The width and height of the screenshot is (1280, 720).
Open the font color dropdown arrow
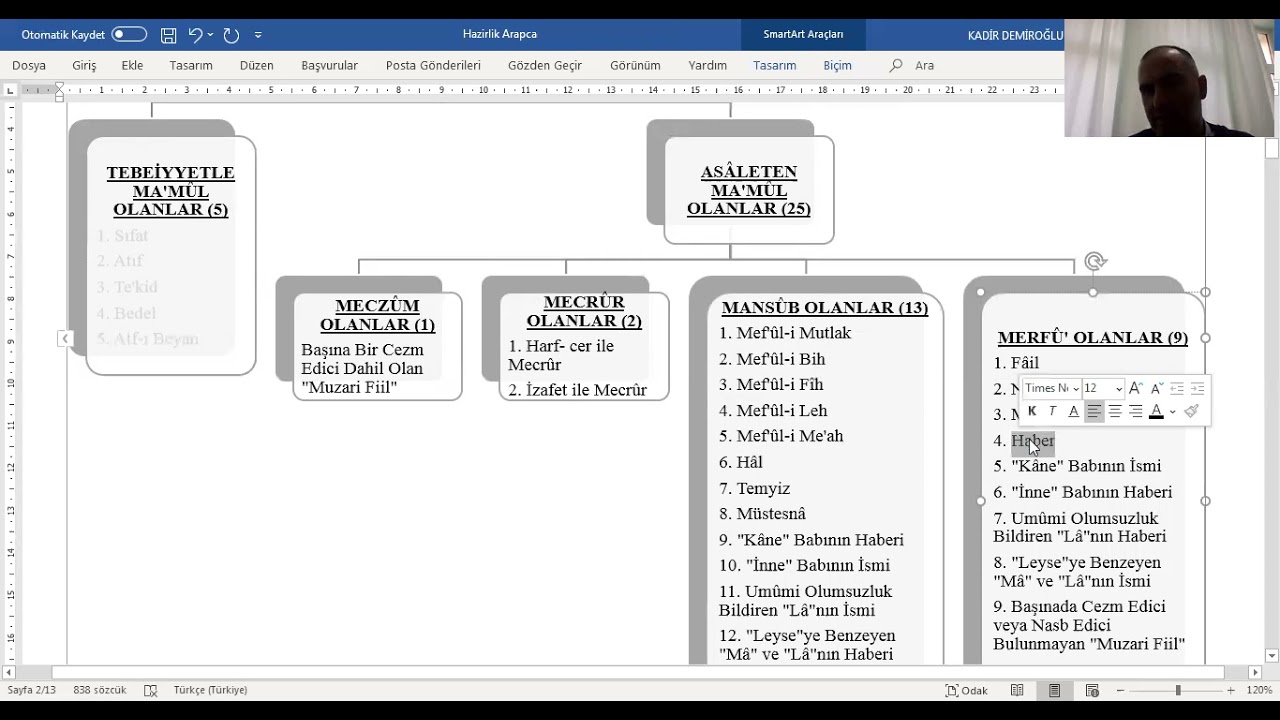[x=1172, y=411]
